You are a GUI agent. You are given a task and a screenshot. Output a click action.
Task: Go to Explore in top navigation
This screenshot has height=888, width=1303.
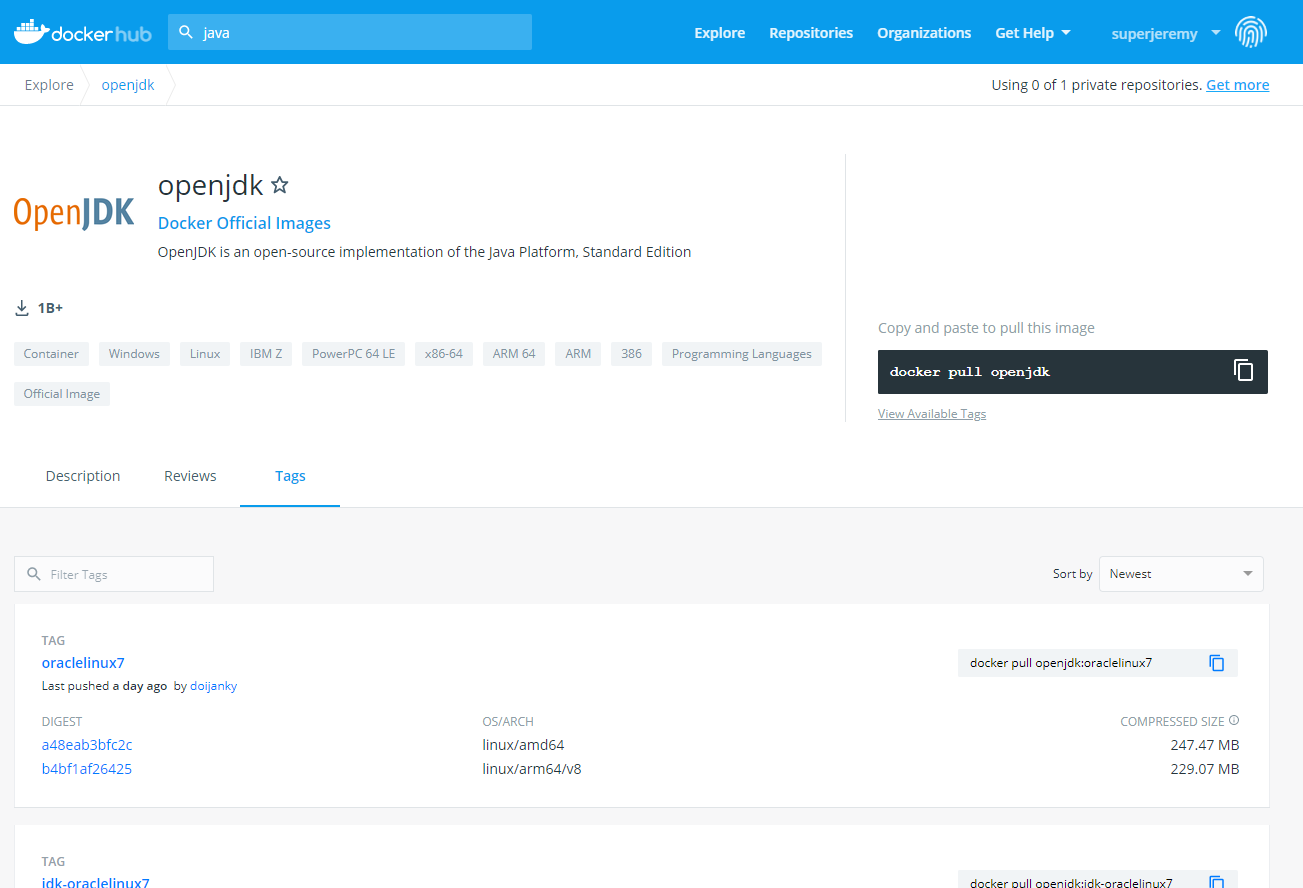click(720, 33)
